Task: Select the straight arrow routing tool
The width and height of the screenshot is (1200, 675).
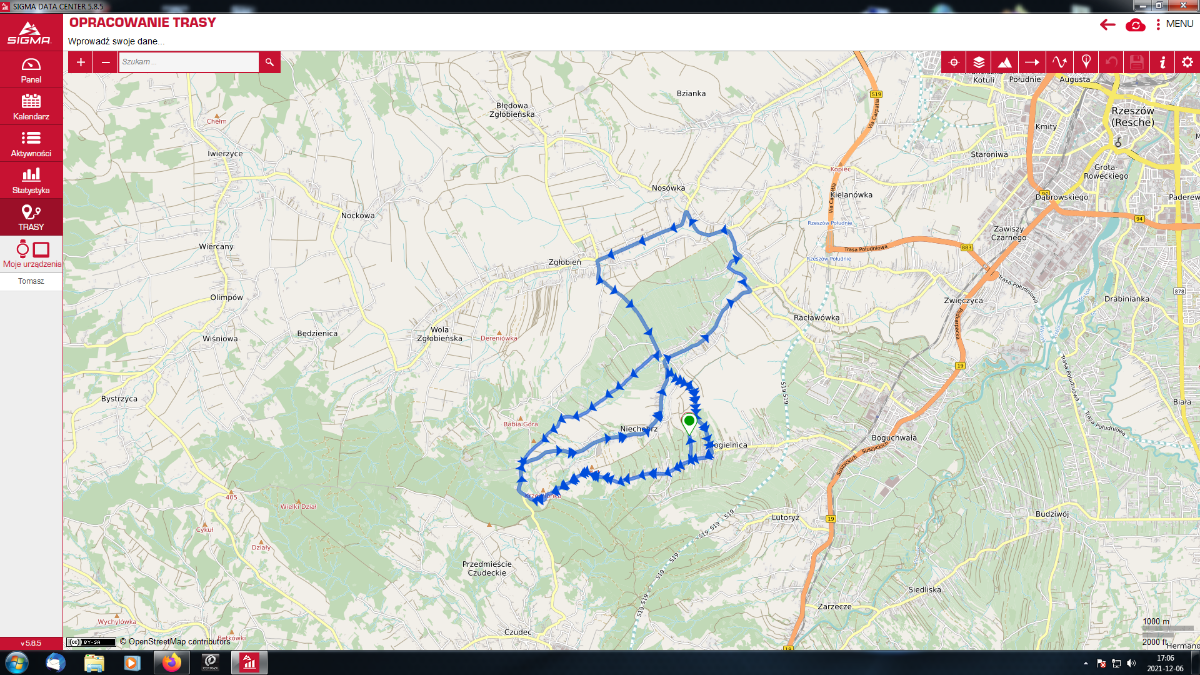Action: [x=1032, y=62]
